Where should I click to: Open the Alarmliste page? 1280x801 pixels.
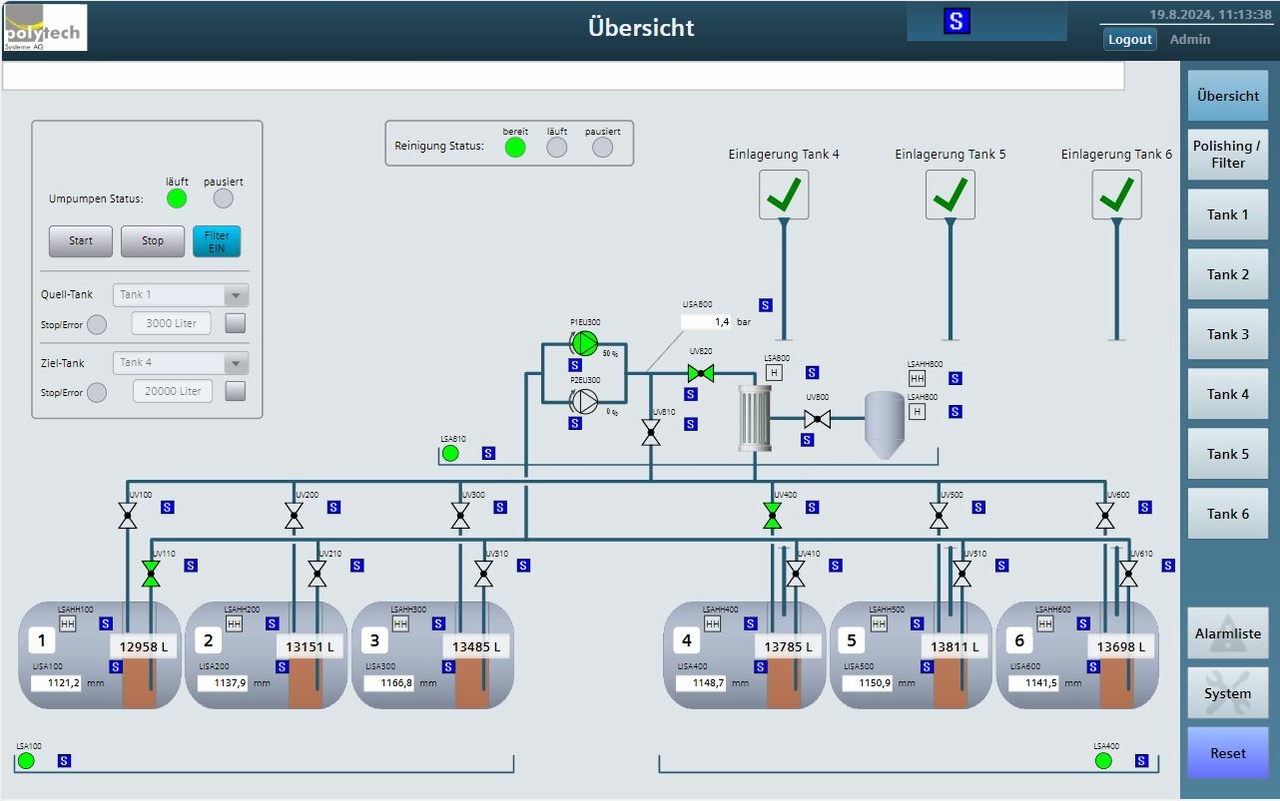pyautogui.click(x=1227, y=633)
